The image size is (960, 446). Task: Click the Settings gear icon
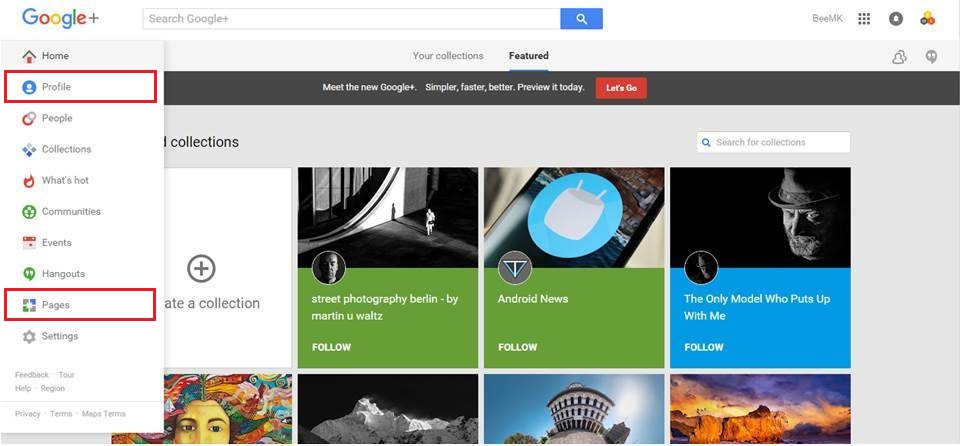point(29,336)
